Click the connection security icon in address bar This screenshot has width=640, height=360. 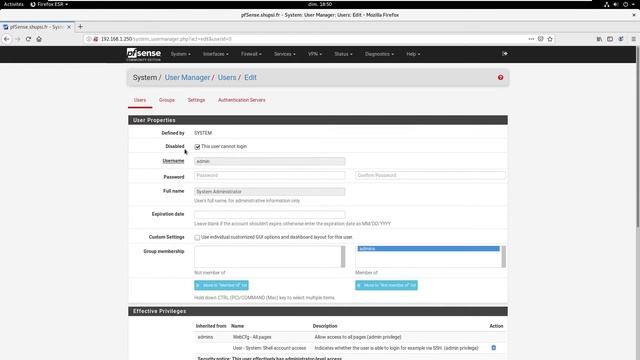[x=96, y=39]
